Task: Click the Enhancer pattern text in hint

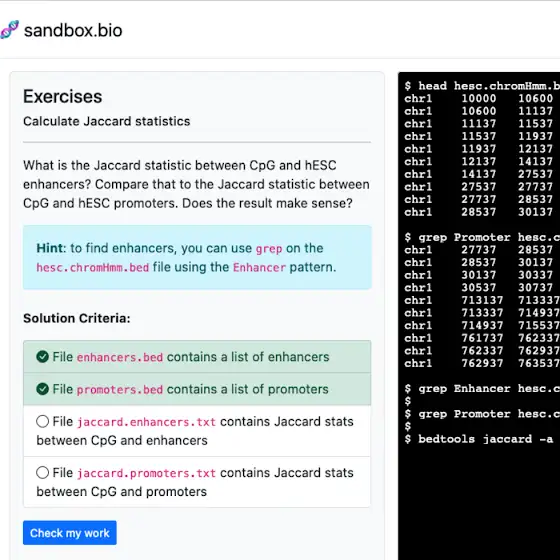Action: click(259, 268)
